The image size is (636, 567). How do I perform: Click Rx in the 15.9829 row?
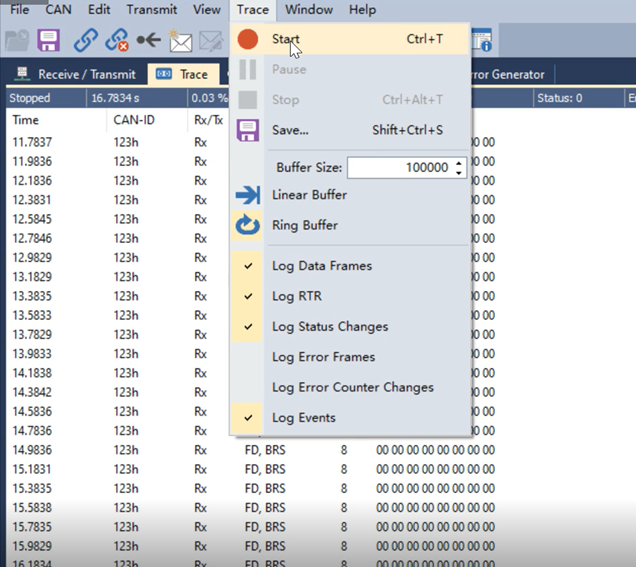(201, 546)
